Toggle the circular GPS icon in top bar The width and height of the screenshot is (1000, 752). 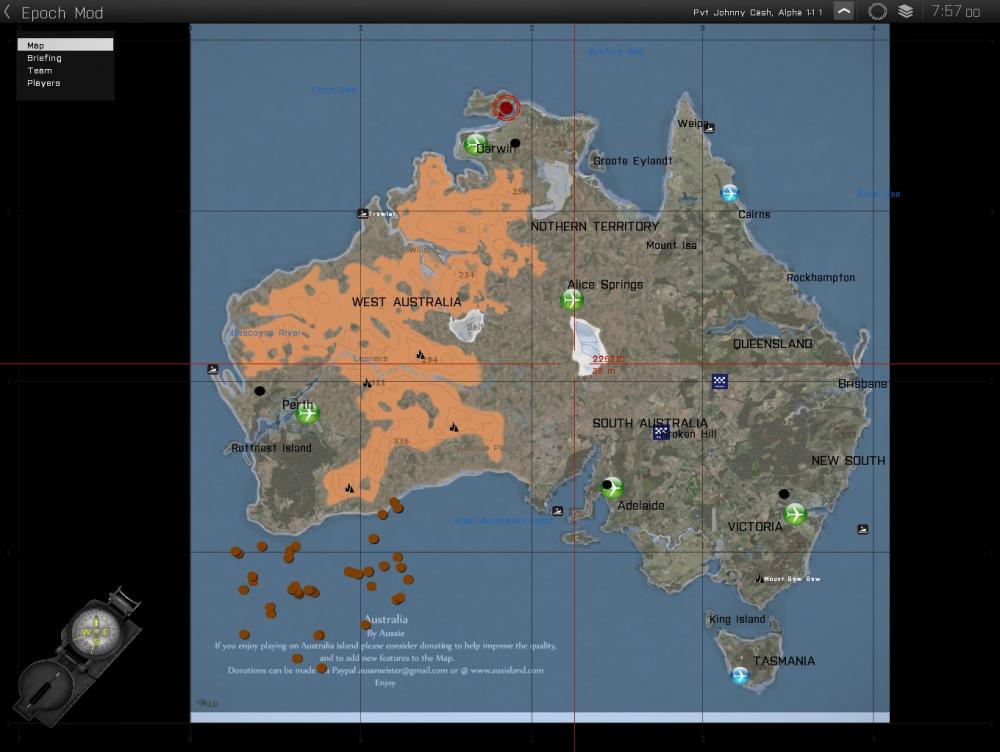pyautogui.click(x=877, y=12)
